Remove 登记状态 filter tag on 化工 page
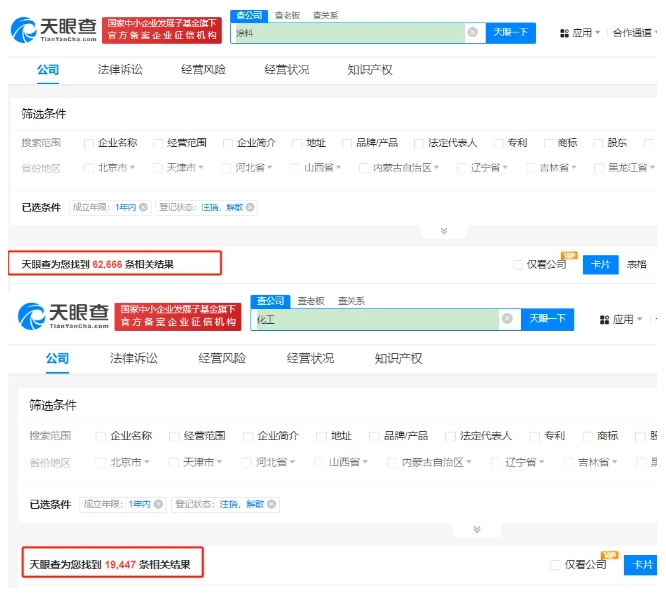This screenshot has width=666, height=593. tap(271, 504)
